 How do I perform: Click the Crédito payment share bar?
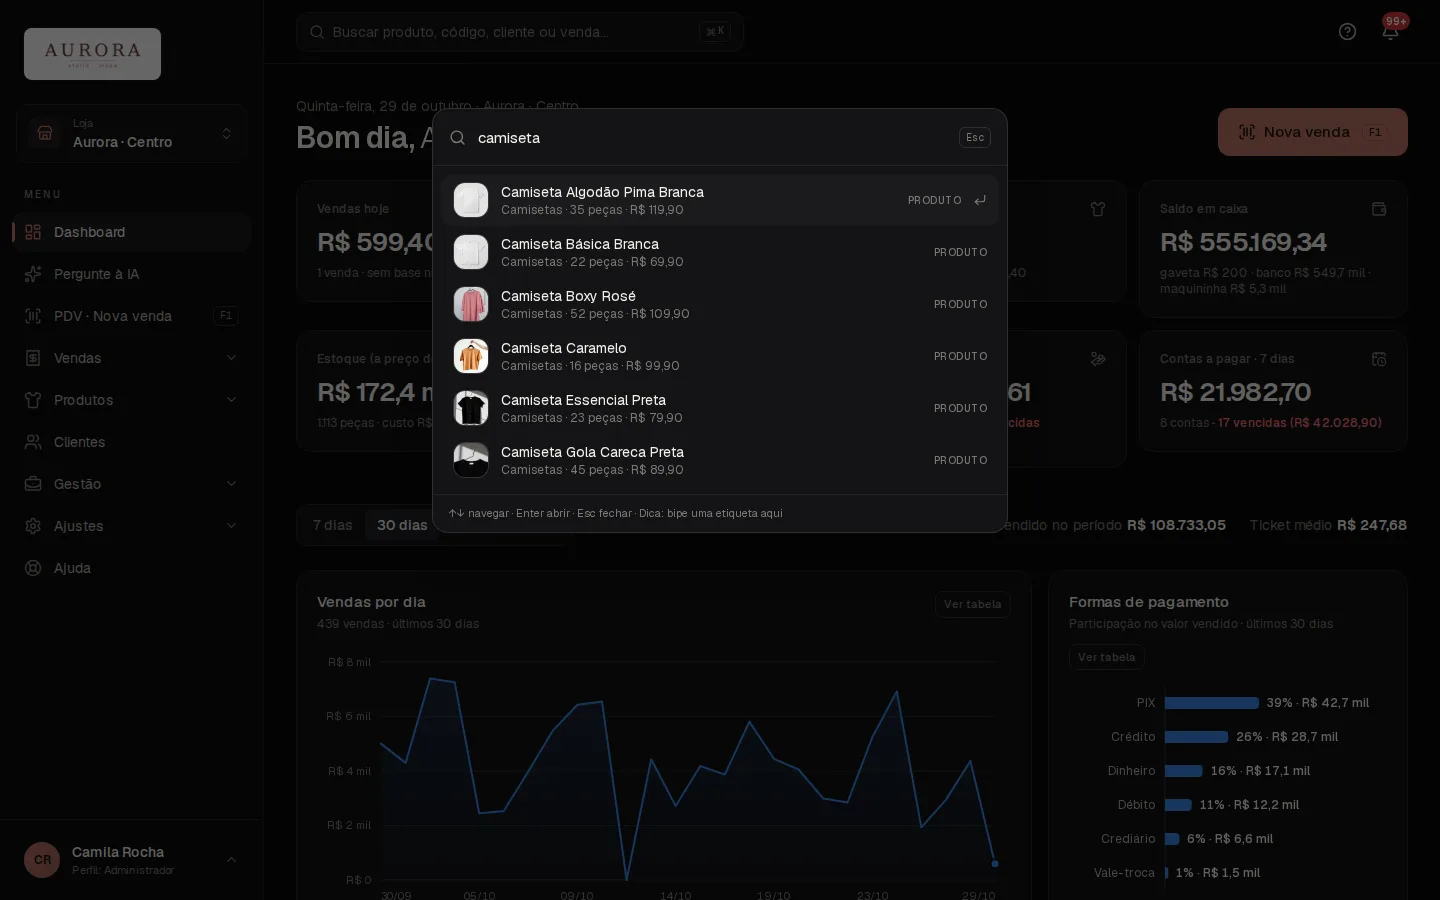click(x=1196, y=737)
